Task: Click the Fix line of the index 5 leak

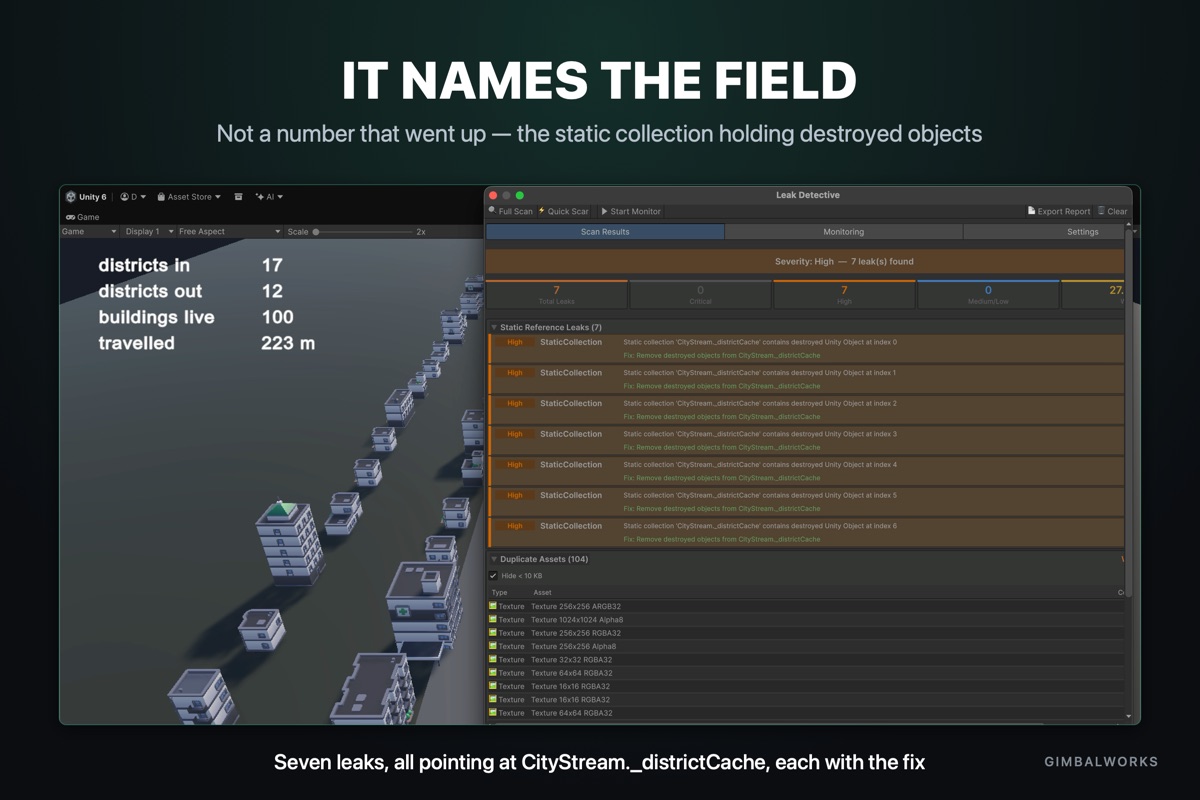Action: (722, 509)
